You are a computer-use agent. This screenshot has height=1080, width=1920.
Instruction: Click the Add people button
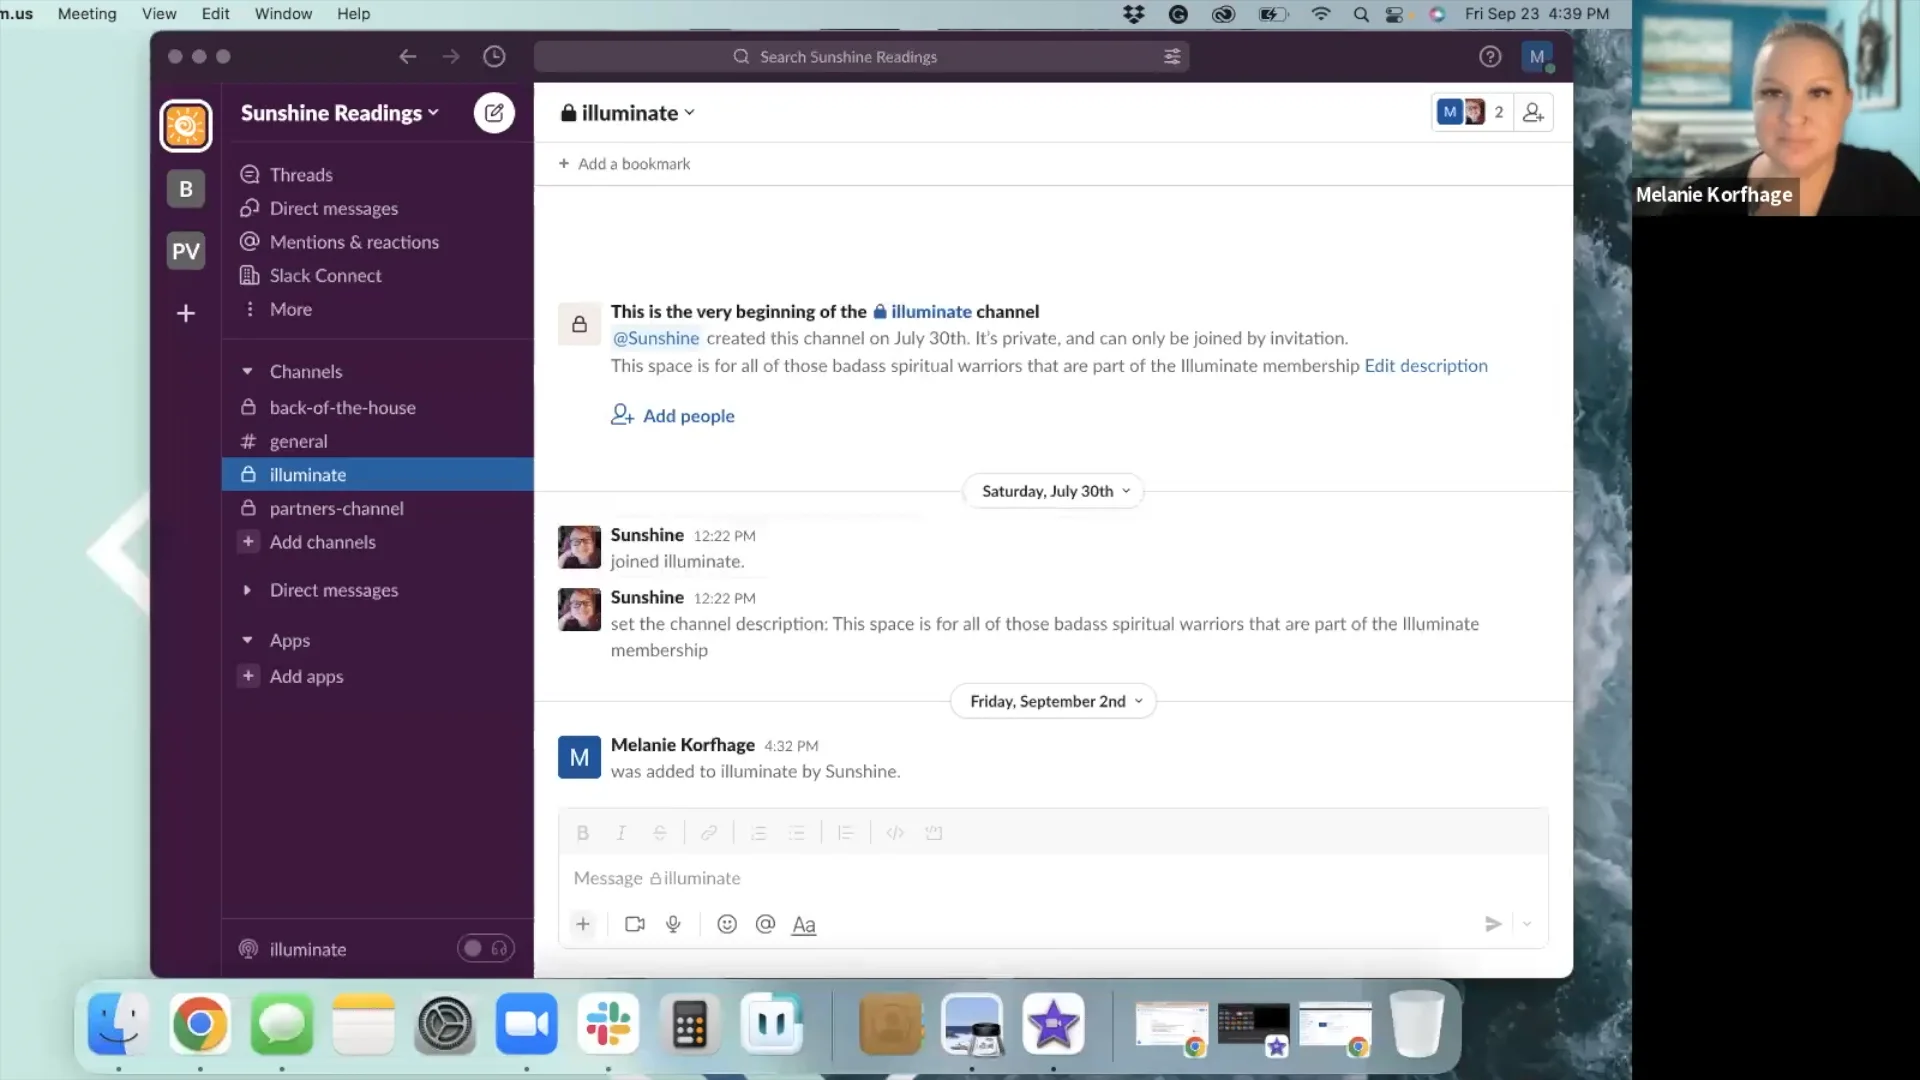pyautogui.click(x=672, y=415)
